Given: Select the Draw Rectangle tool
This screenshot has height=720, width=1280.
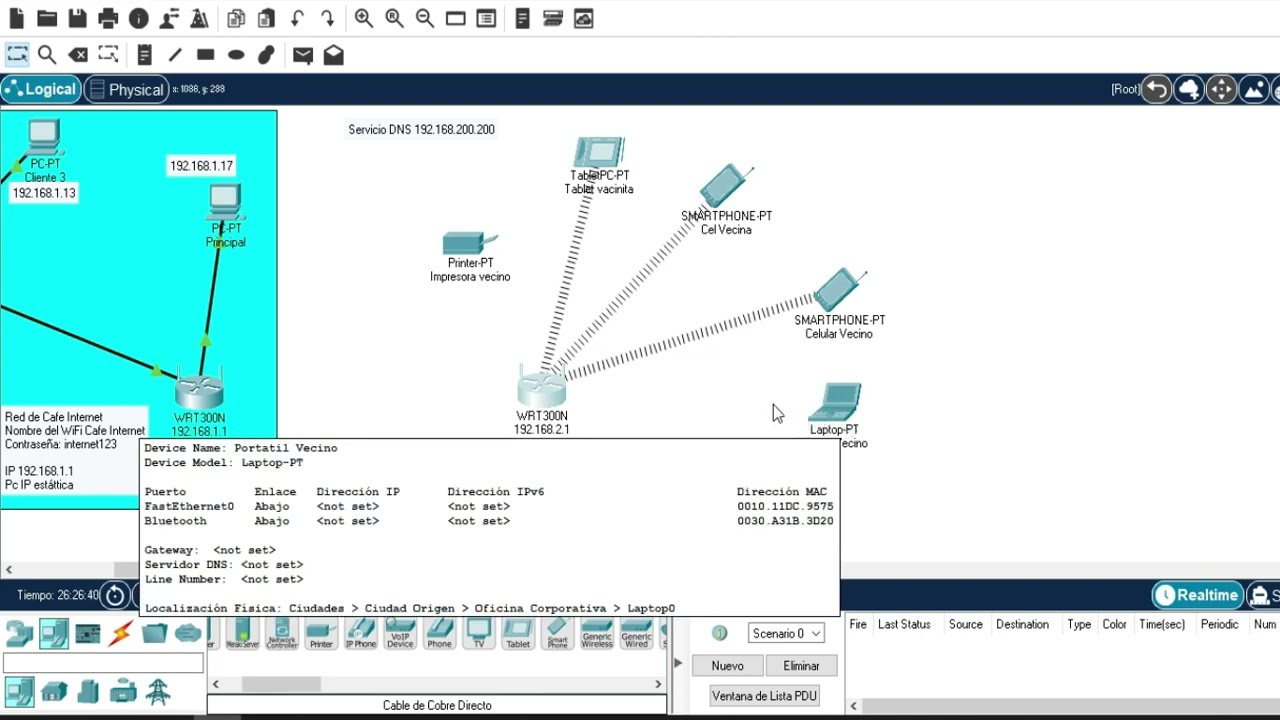Looking at the screenshot, I should (x=205, y=55).
